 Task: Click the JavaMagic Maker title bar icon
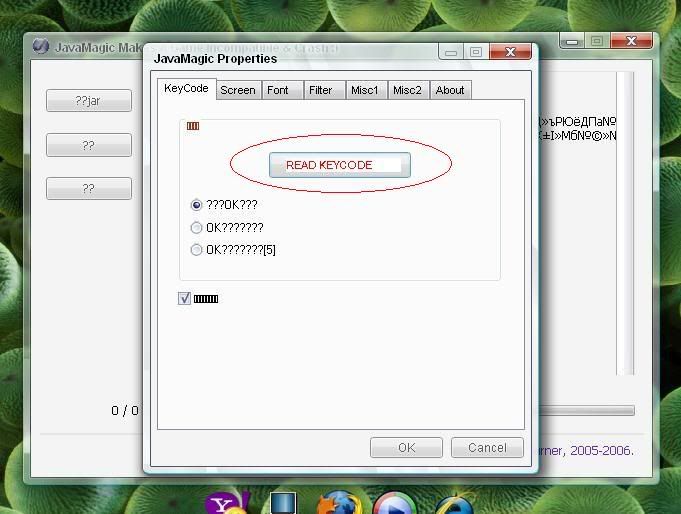click(x=41, y=46)
